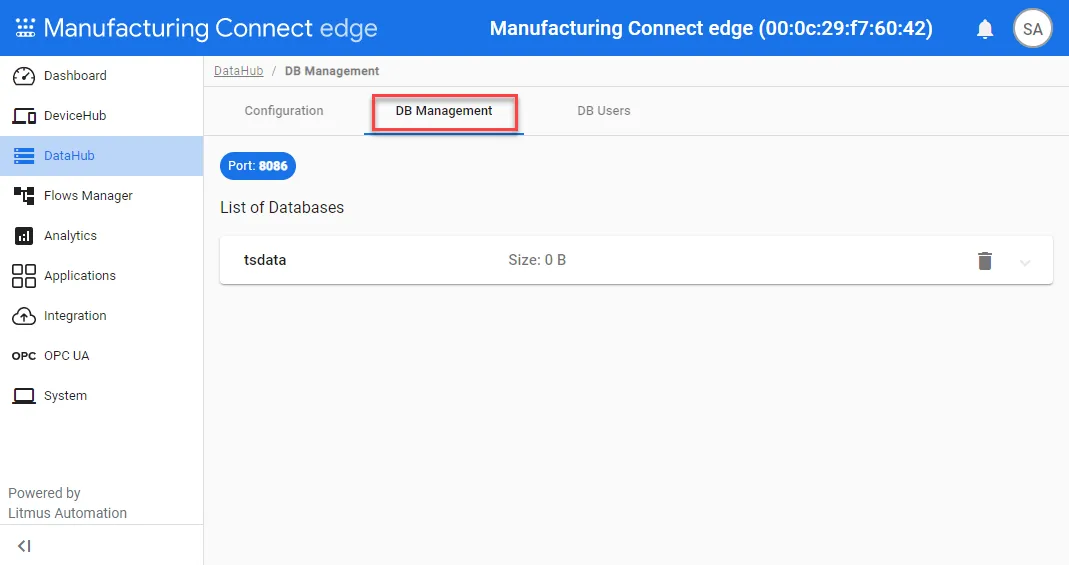Image resolution: width=1069 pixels, height=565 pixels.
Task: Open Flows Manager from the sidebar
Action: (x=102, y=196)
